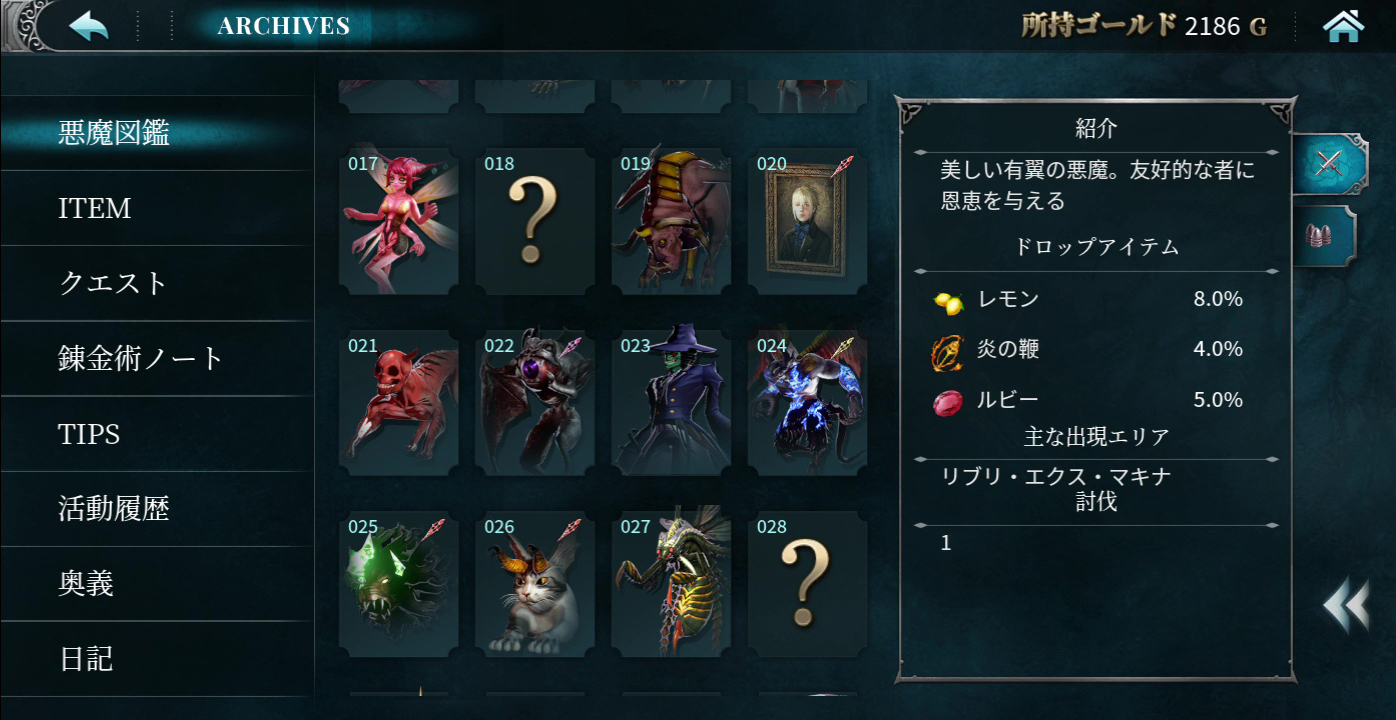Viewport: 1396px width, 720px height.
Task: Select the cat demon 026
Action: (x=535, y=584)
